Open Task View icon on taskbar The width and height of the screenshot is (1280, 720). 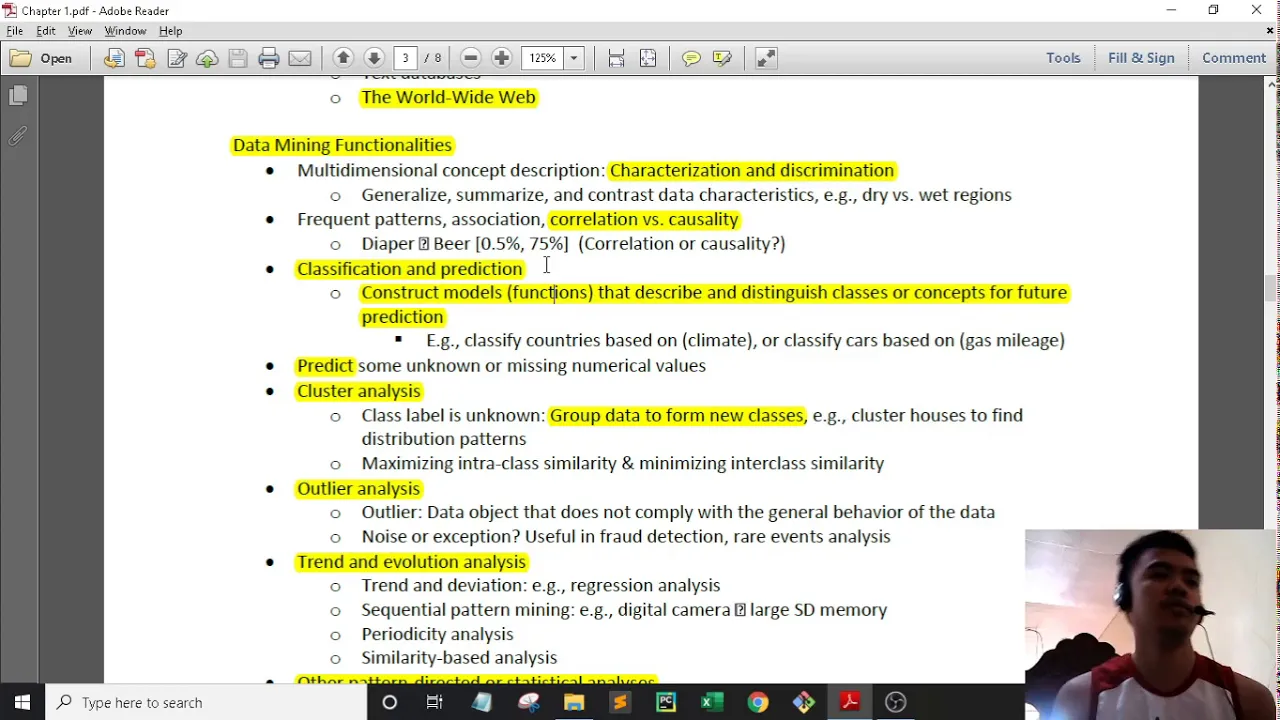(435, 702)
